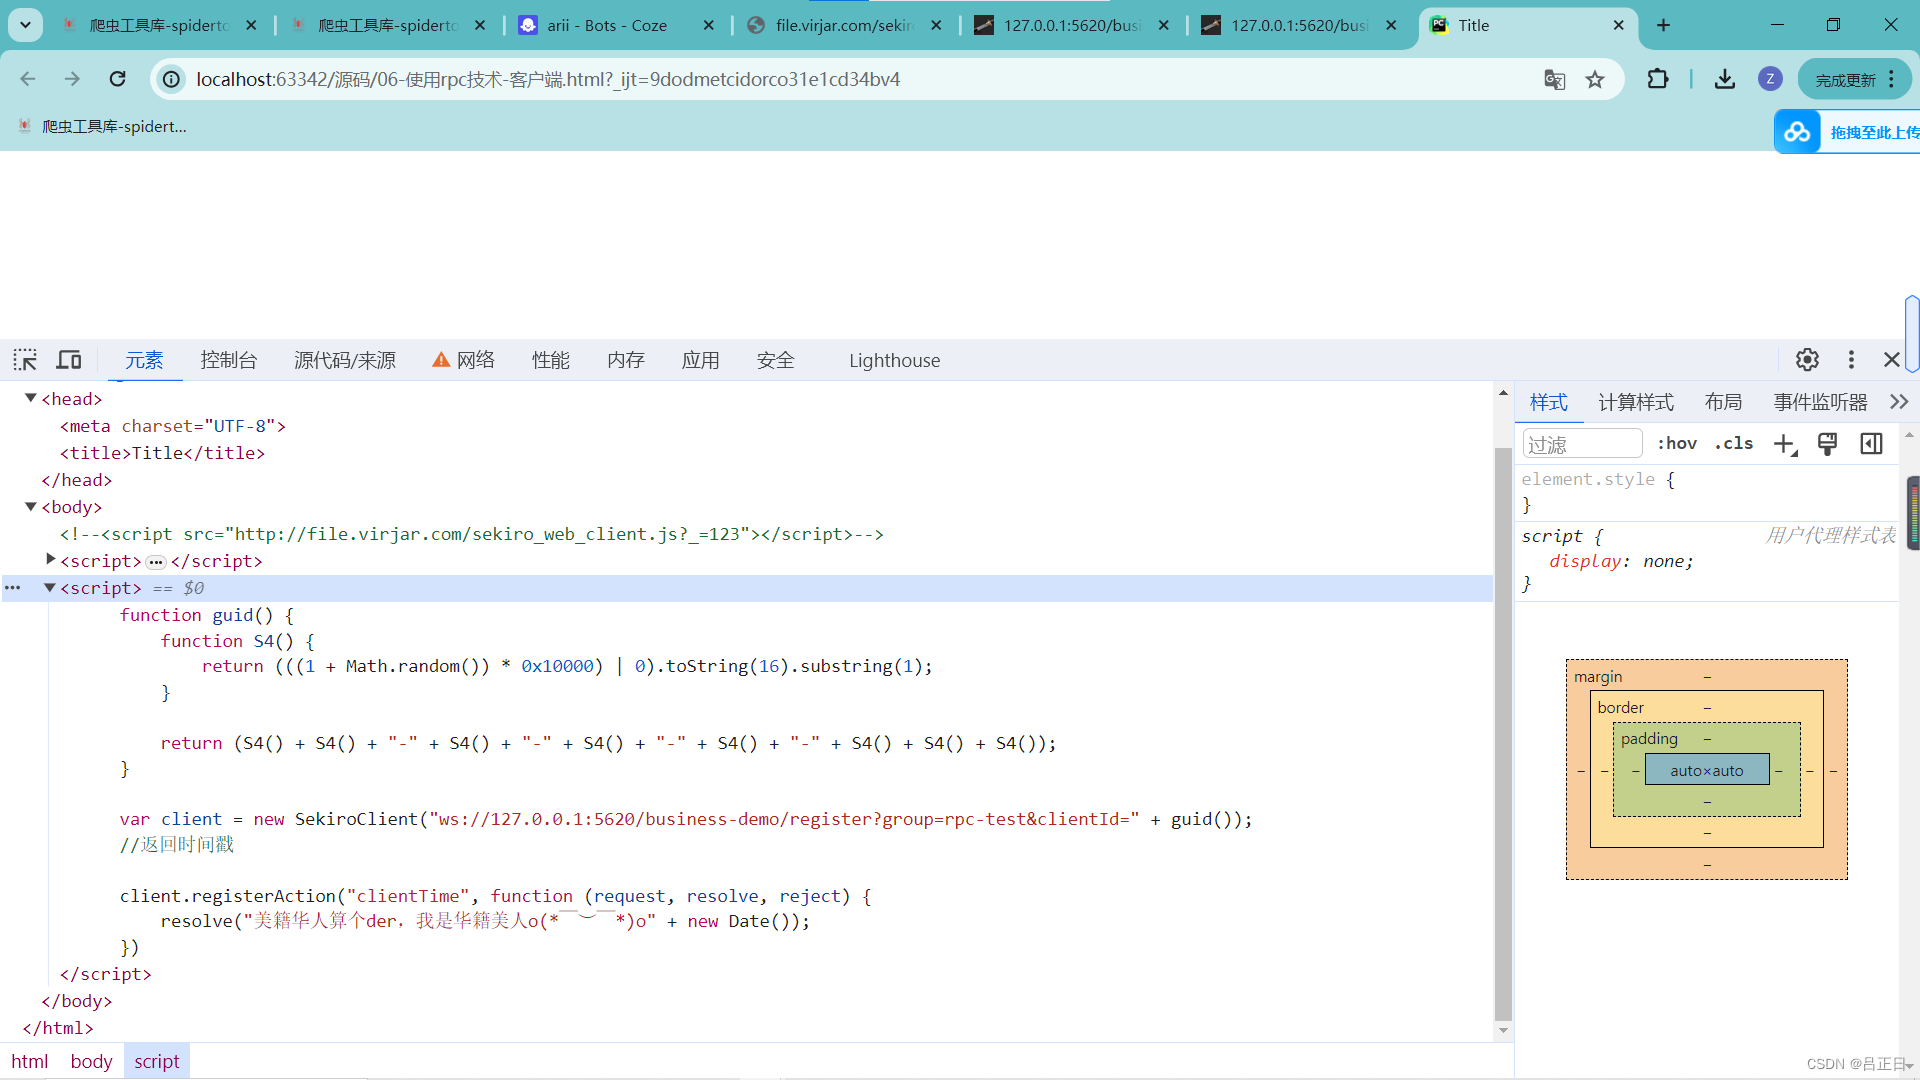Open the 源代码/来源 panel tab
1920x1080 pixels.
point(345,360)
